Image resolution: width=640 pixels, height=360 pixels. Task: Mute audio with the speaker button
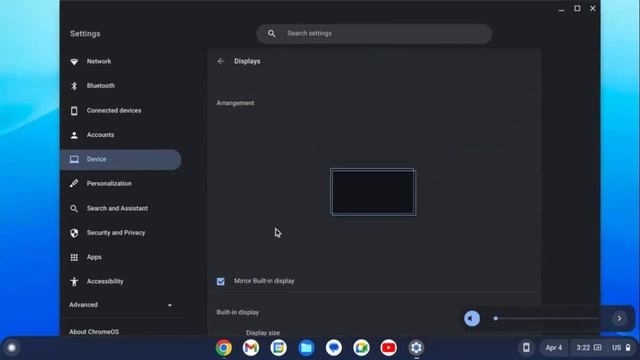(x=472, y=318)
